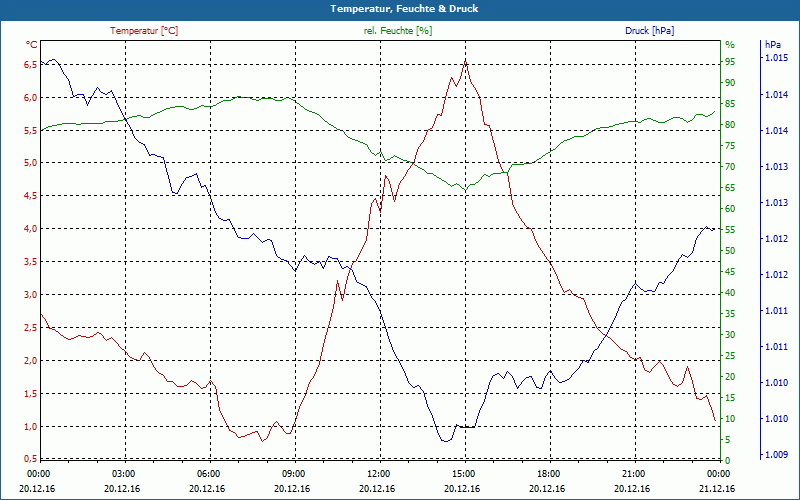Viewport: 800px width, 500px height.
Task: Click the 65 humidity axis value
Action: [730, 188]
